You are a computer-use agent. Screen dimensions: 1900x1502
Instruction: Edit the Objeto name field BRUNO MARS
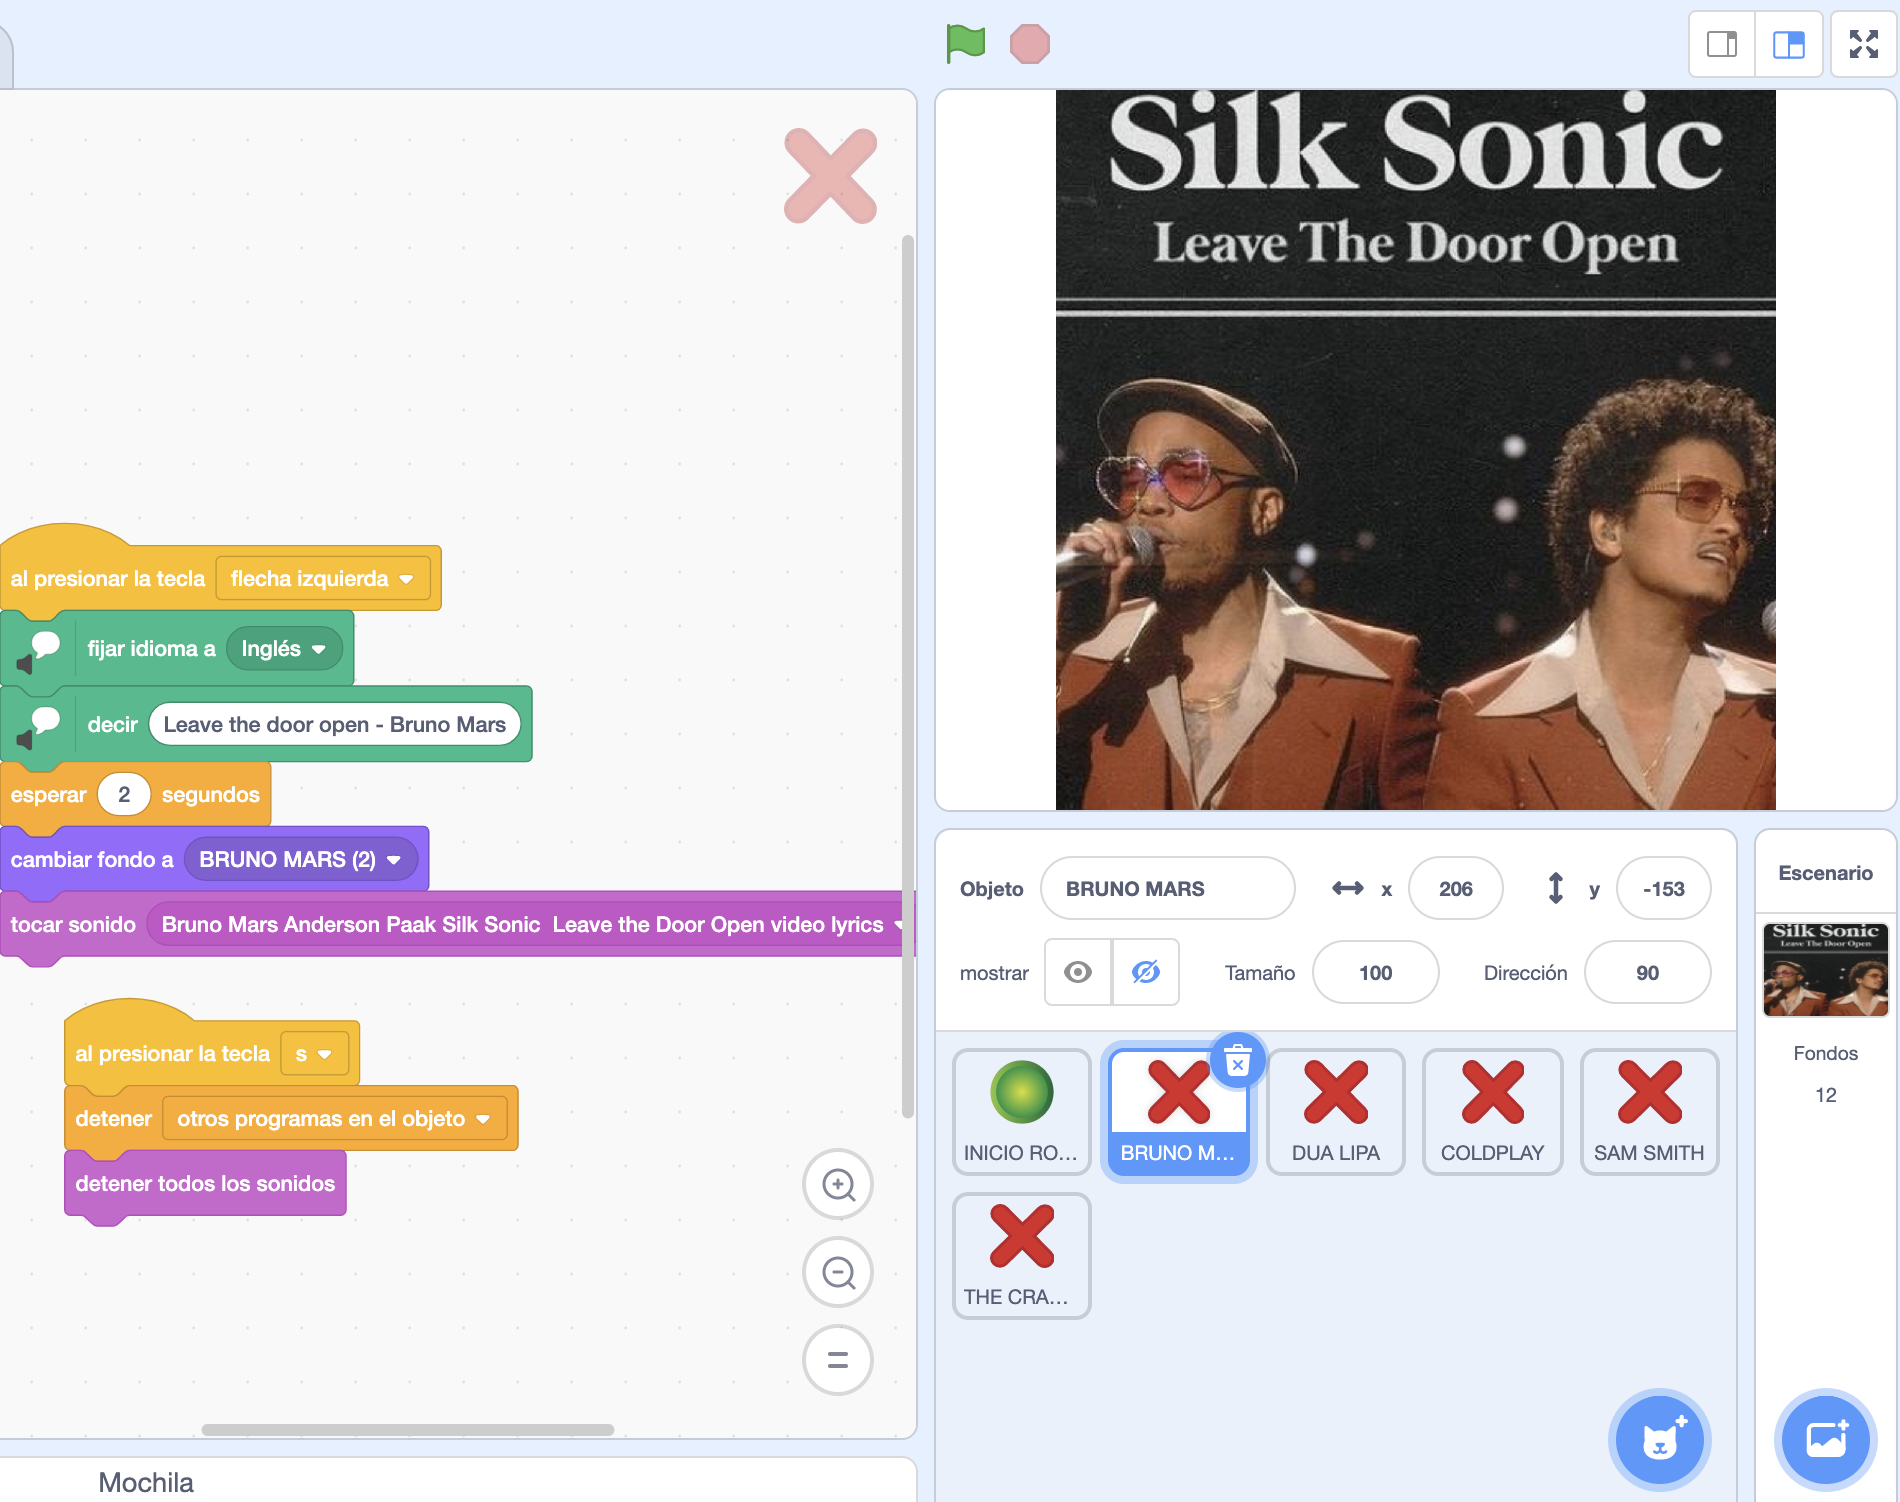click(x=1168, y=889)
